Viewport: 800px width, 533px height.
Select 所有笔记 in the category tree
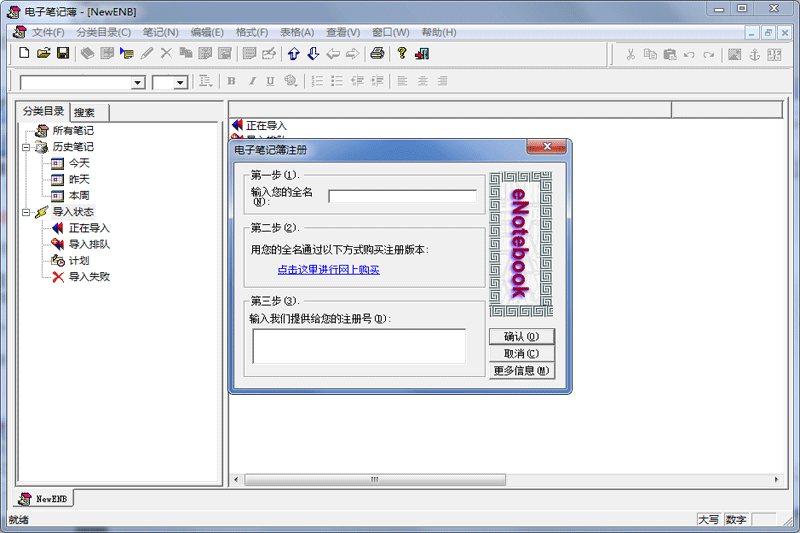[73, 131]
